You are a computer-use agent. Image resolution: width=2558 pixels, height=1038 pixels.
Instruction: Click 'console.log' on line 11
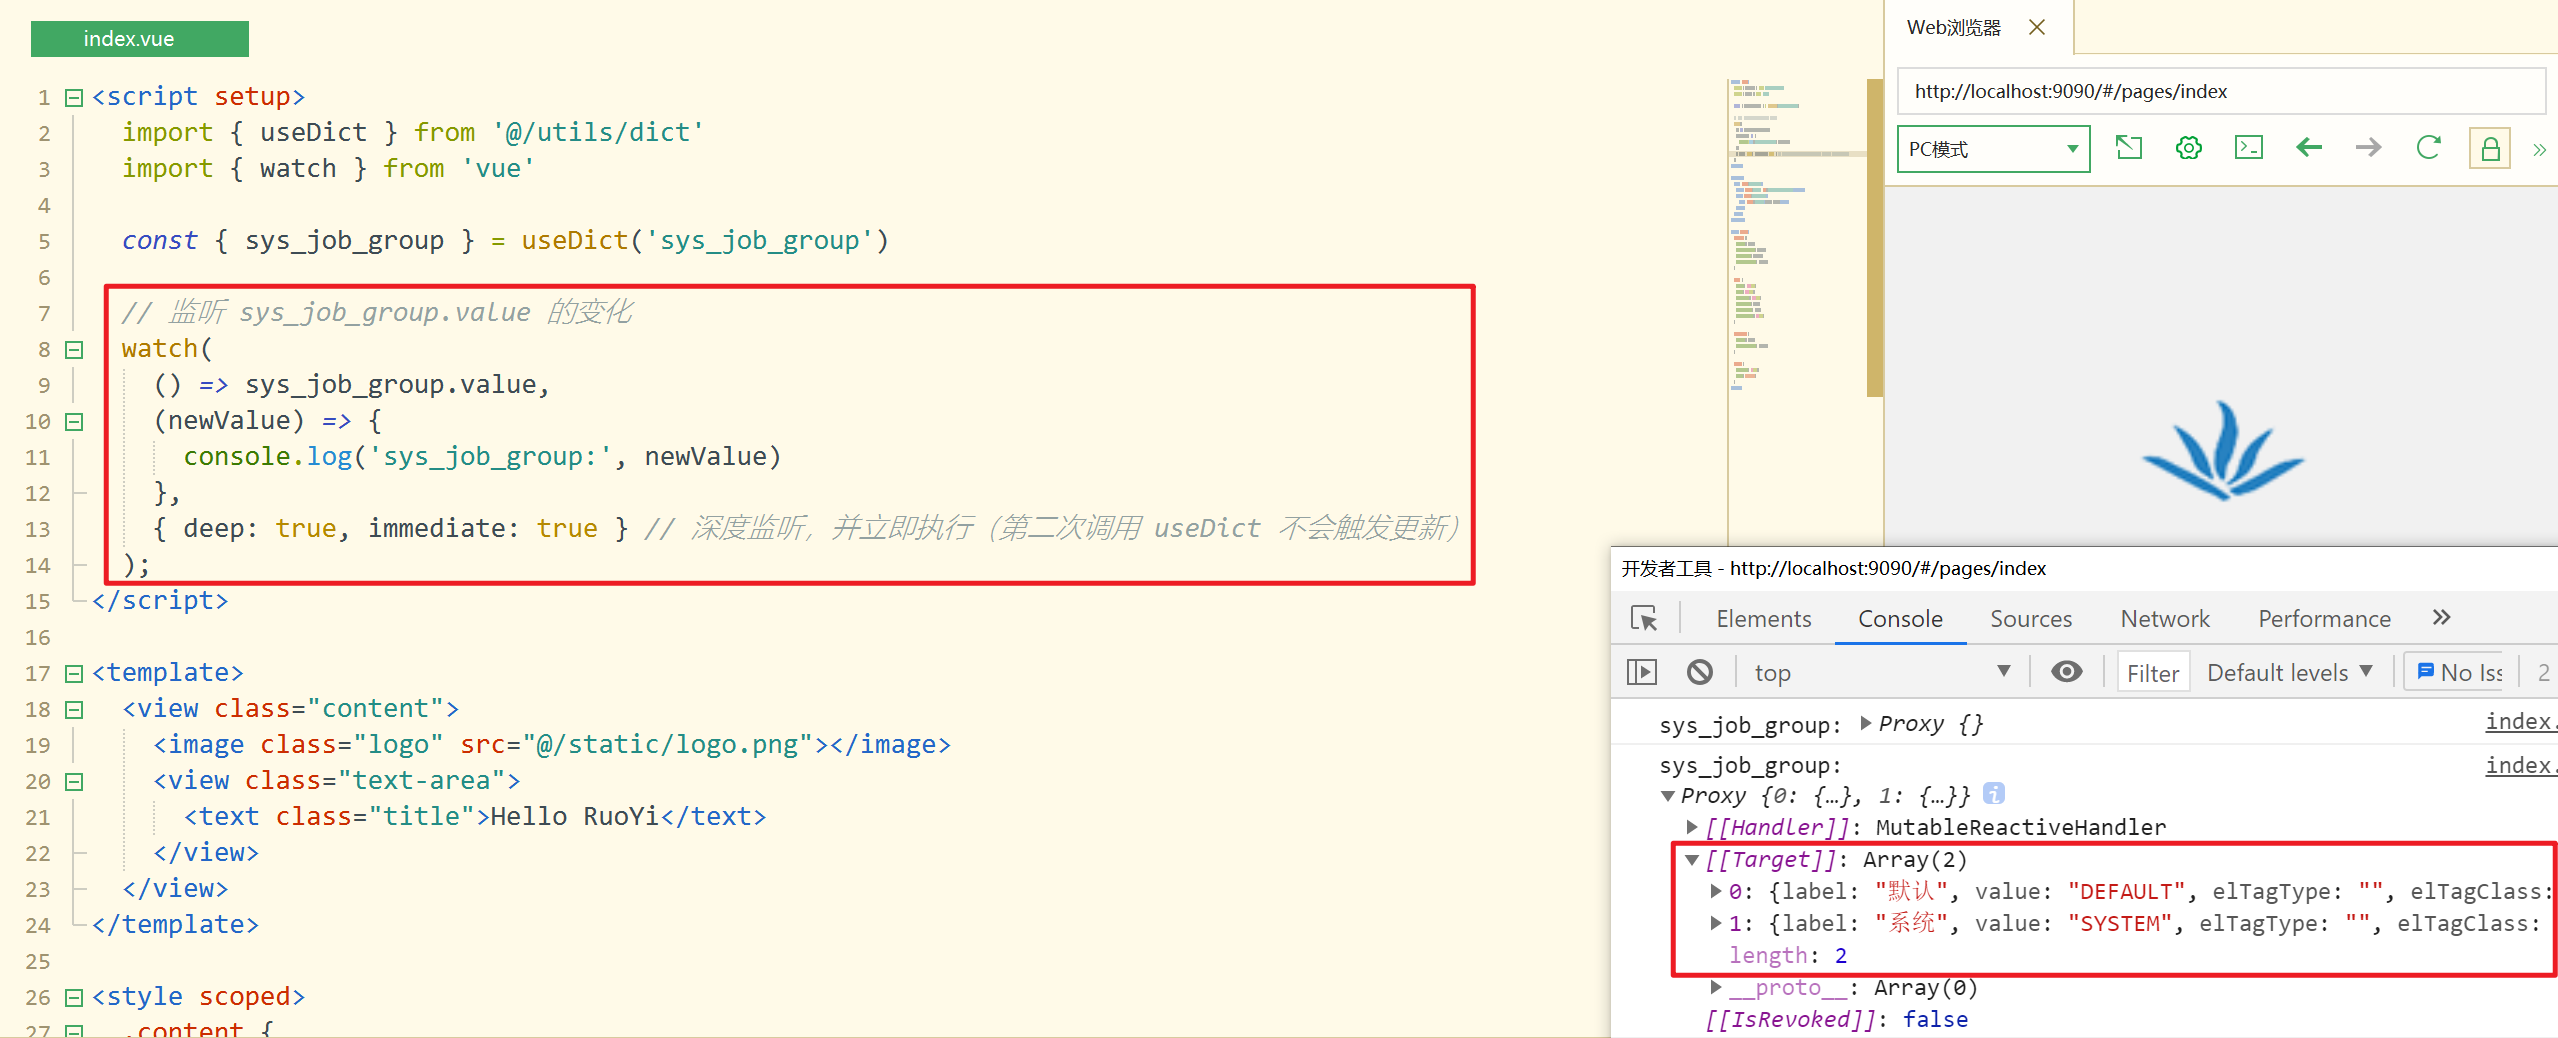(268, 456)
